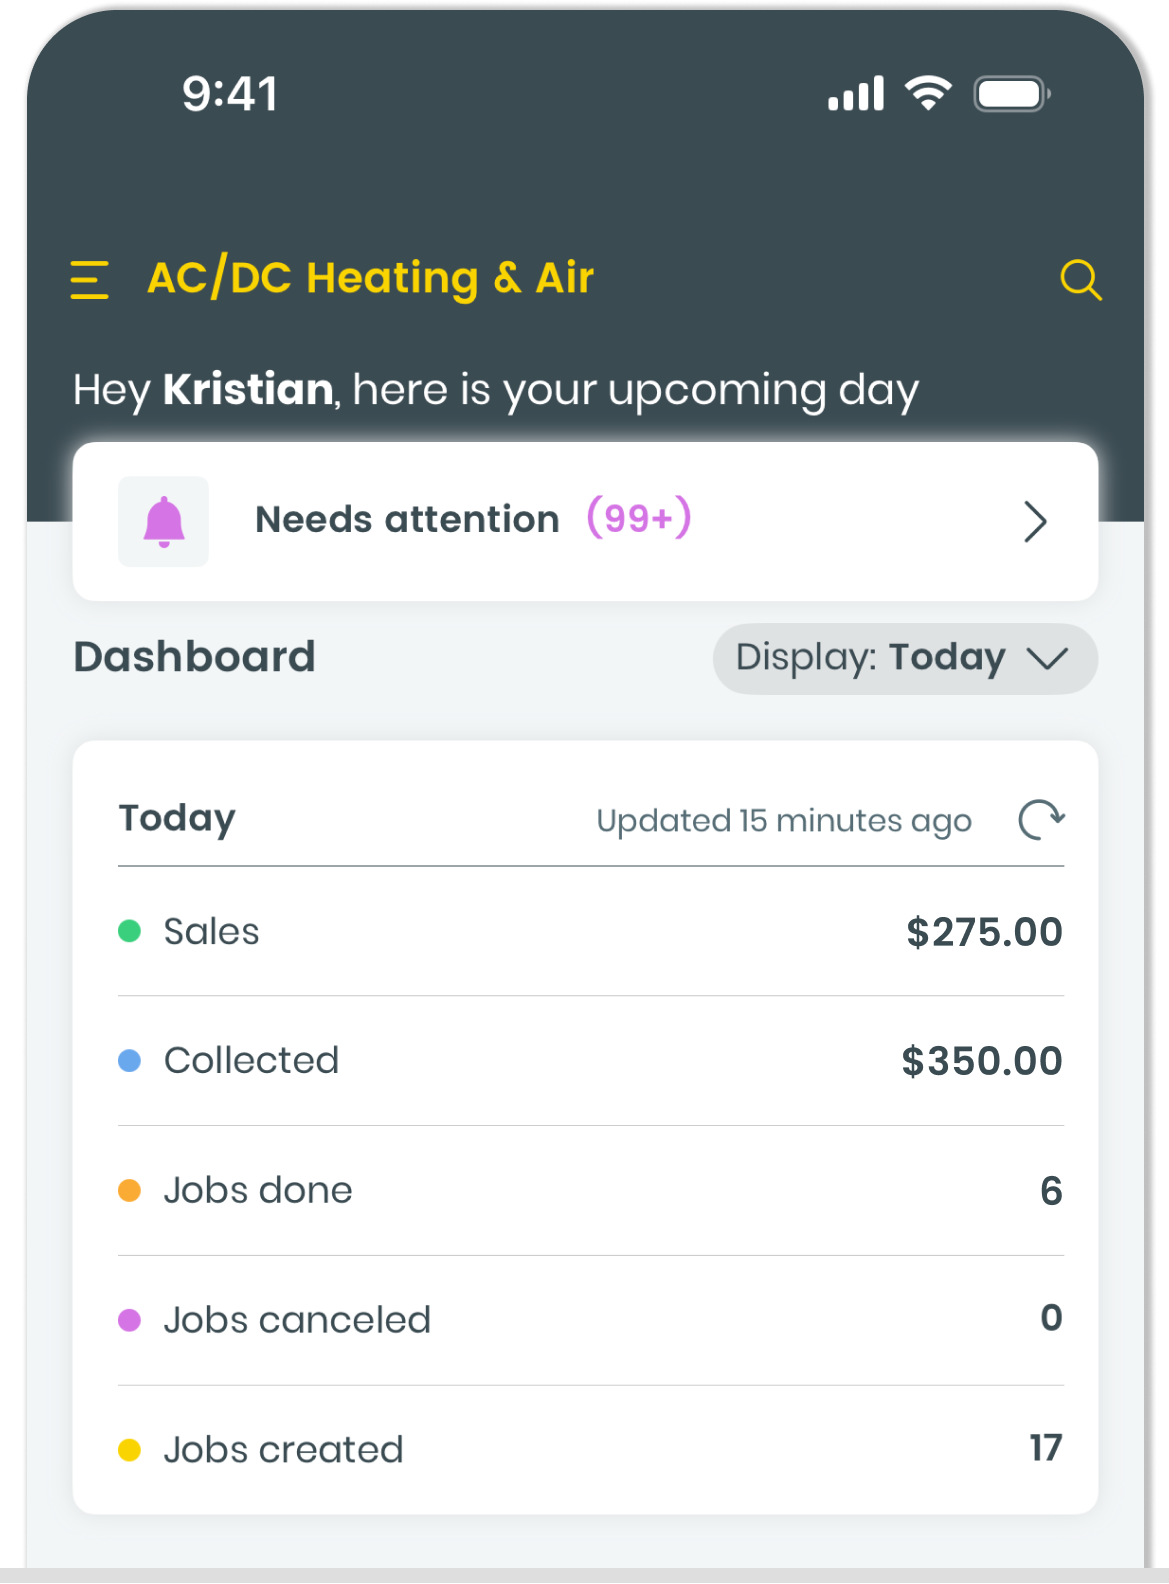Select the Sales row
Image resolution: width=1169 pixels, height=1584 pixels.
click(x=590, y=931)
